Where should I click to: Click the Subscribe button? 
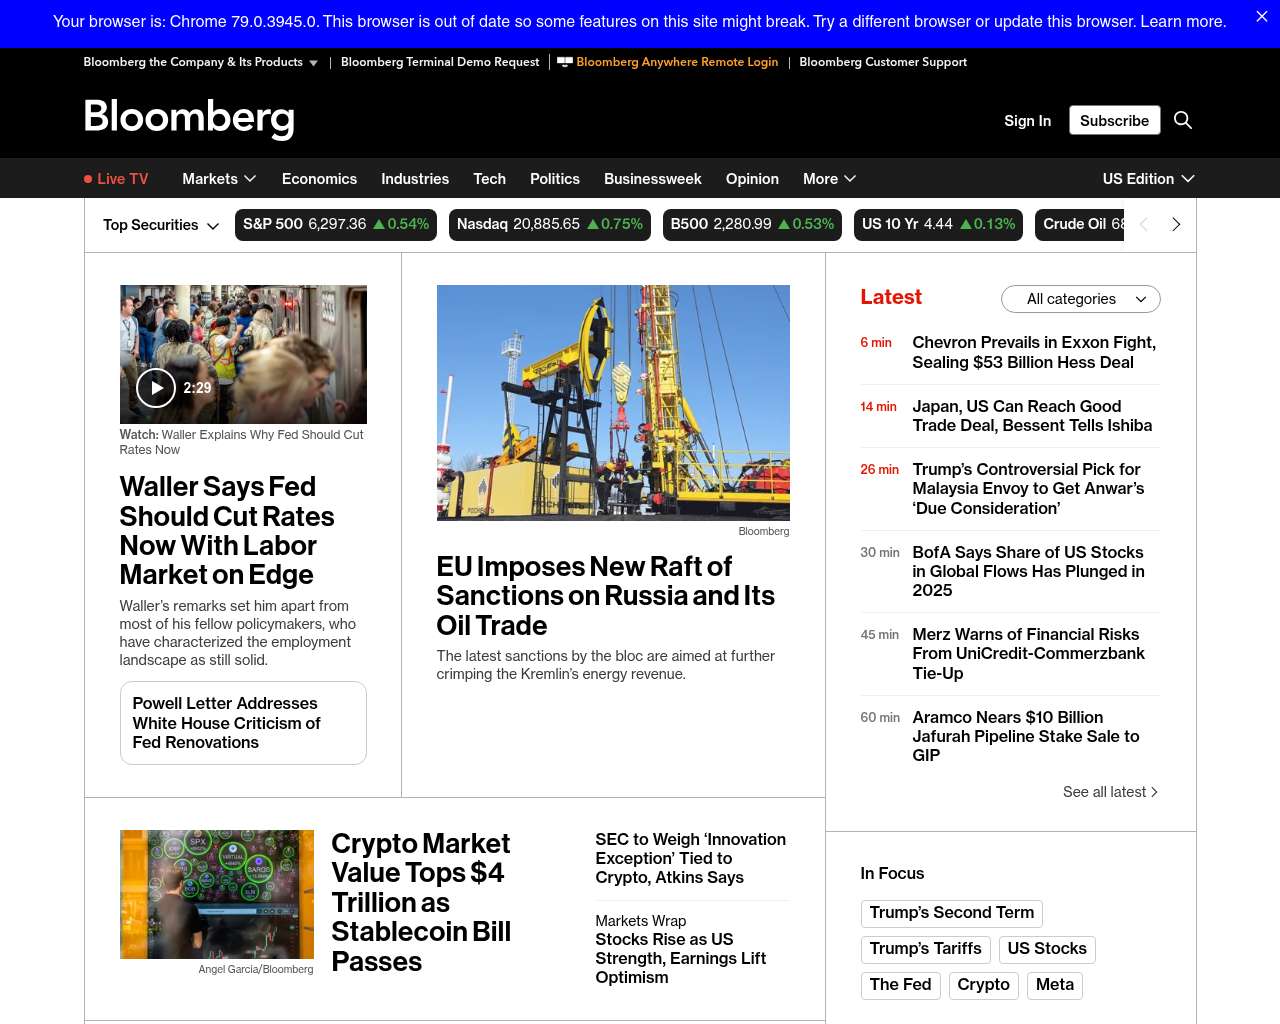1114,120
